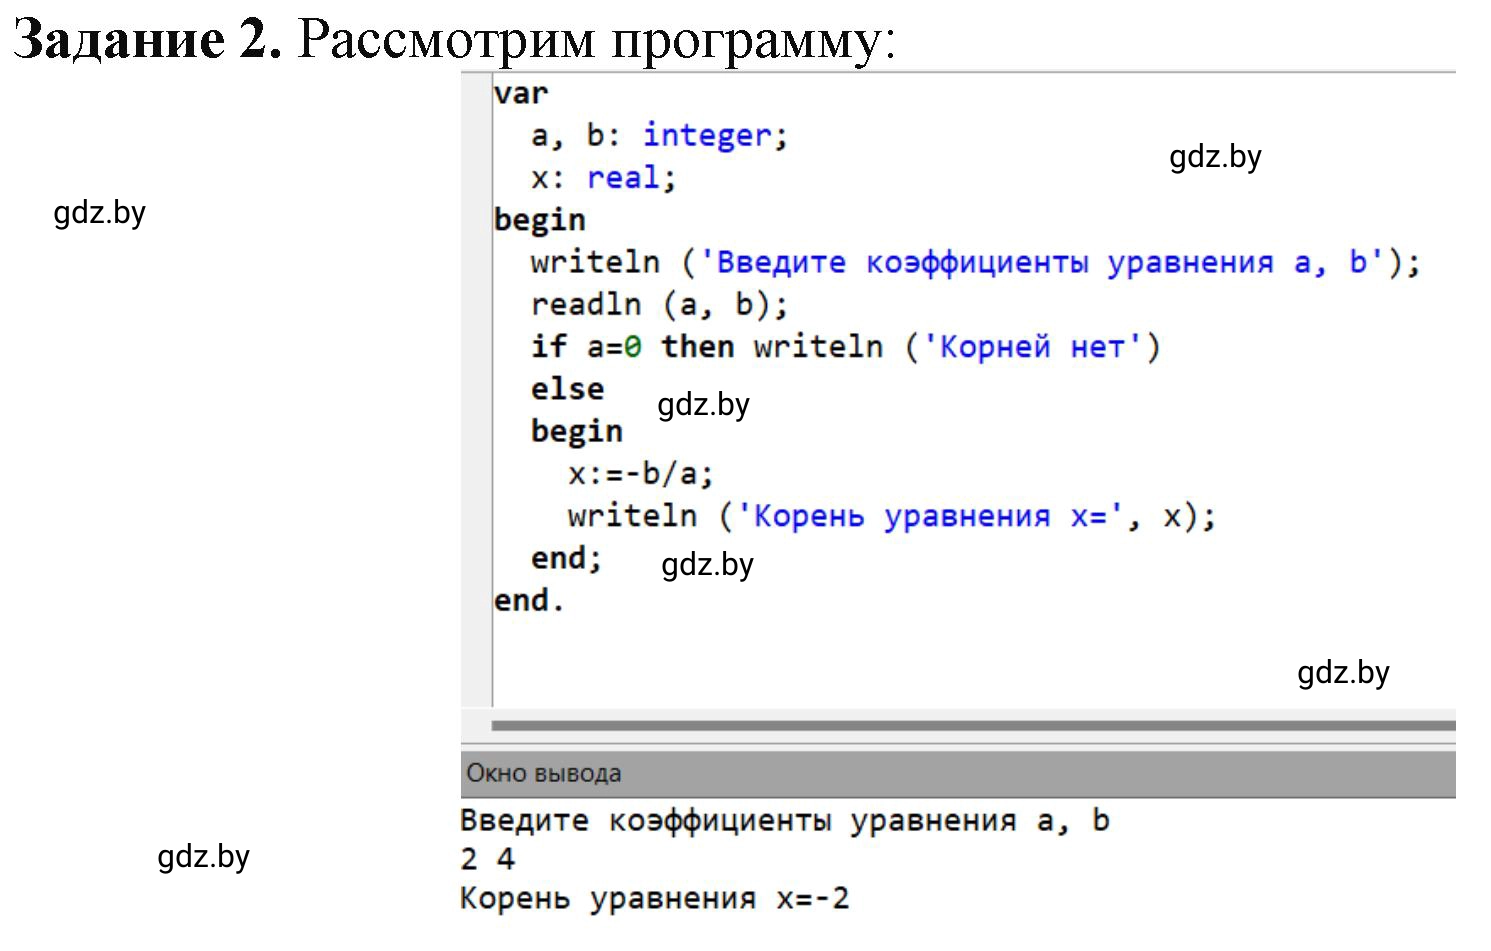Click the 'x: real;' declaration line

coord(604,178)
